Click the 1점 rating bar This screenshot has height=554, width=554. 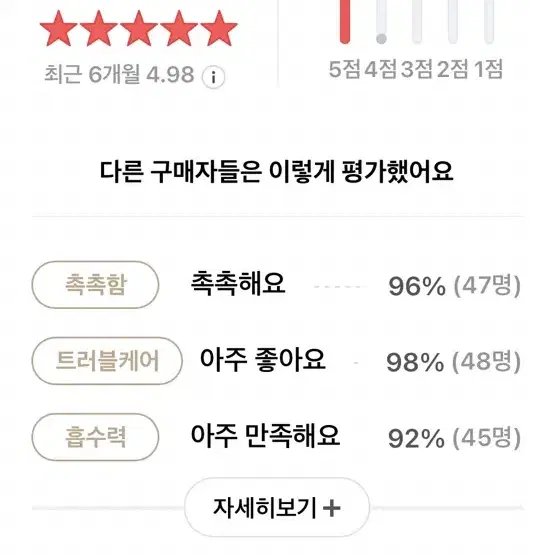(489, 22)
